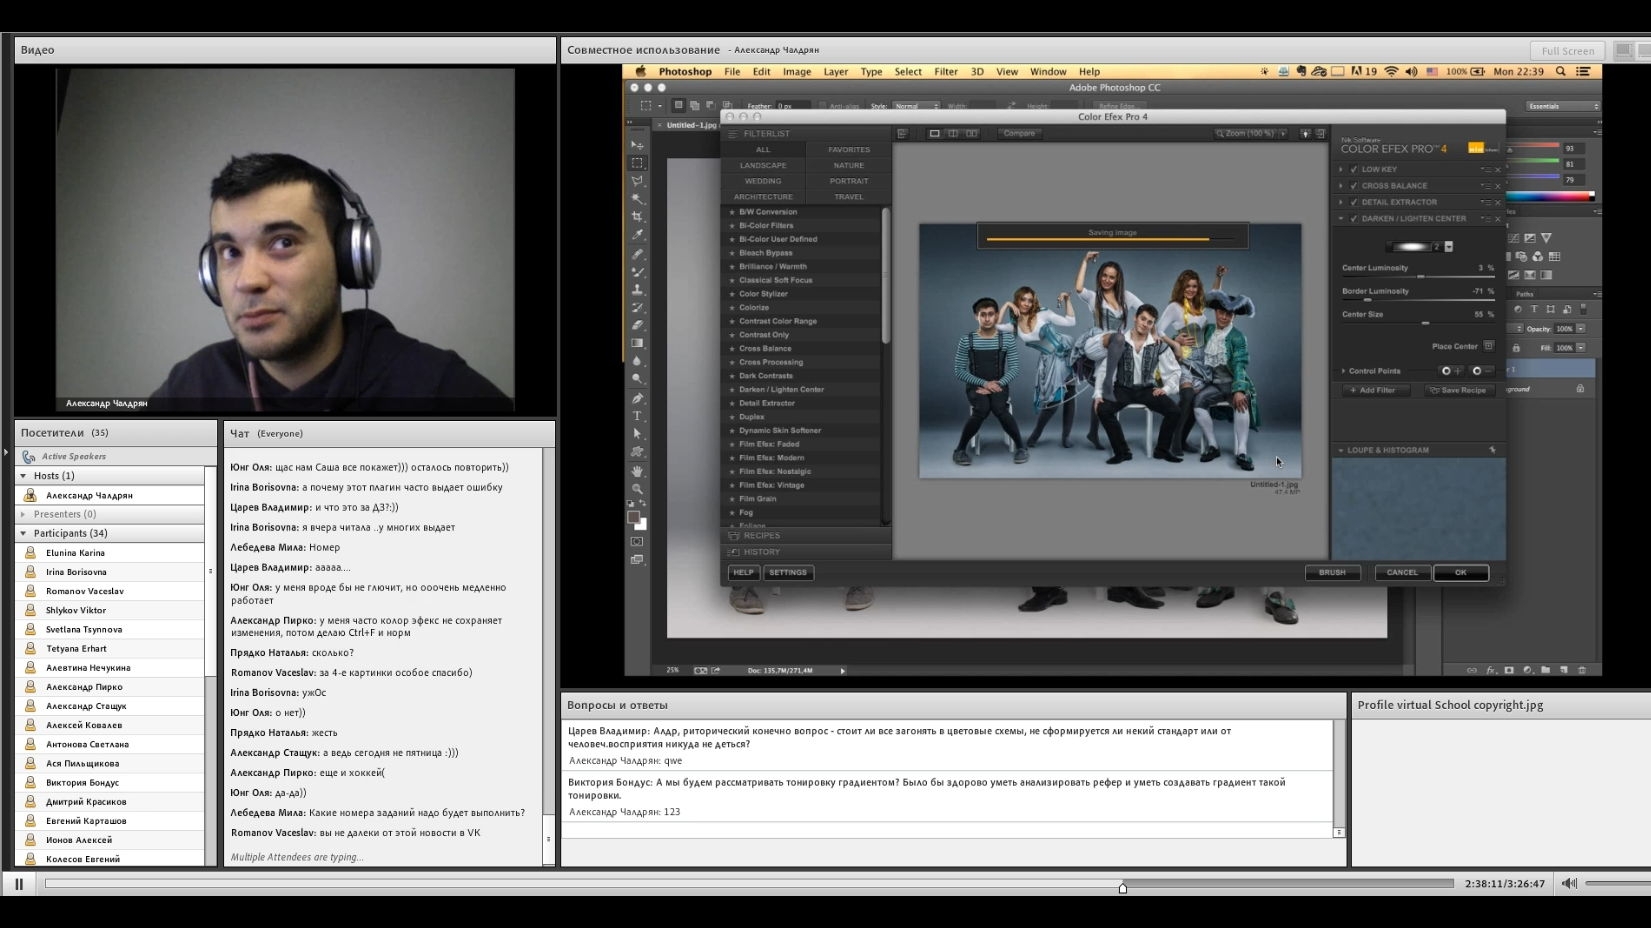Click OK in Color Efex Pro
Viewport: 1651px width, 928px height.
[1461, 573]
